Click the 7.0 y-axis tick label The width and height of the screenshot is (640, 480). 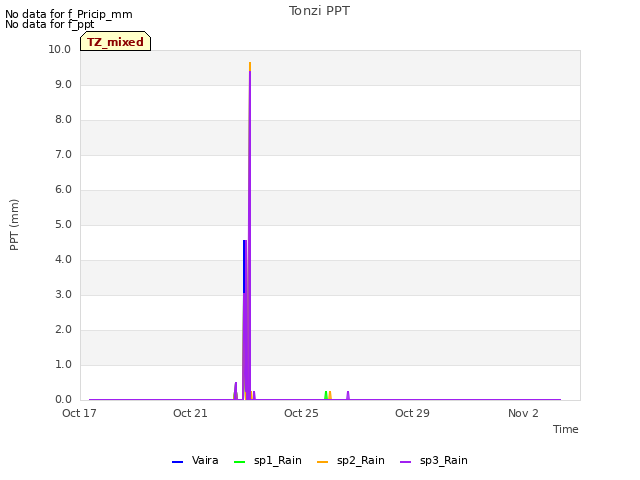tap(63, 155)
